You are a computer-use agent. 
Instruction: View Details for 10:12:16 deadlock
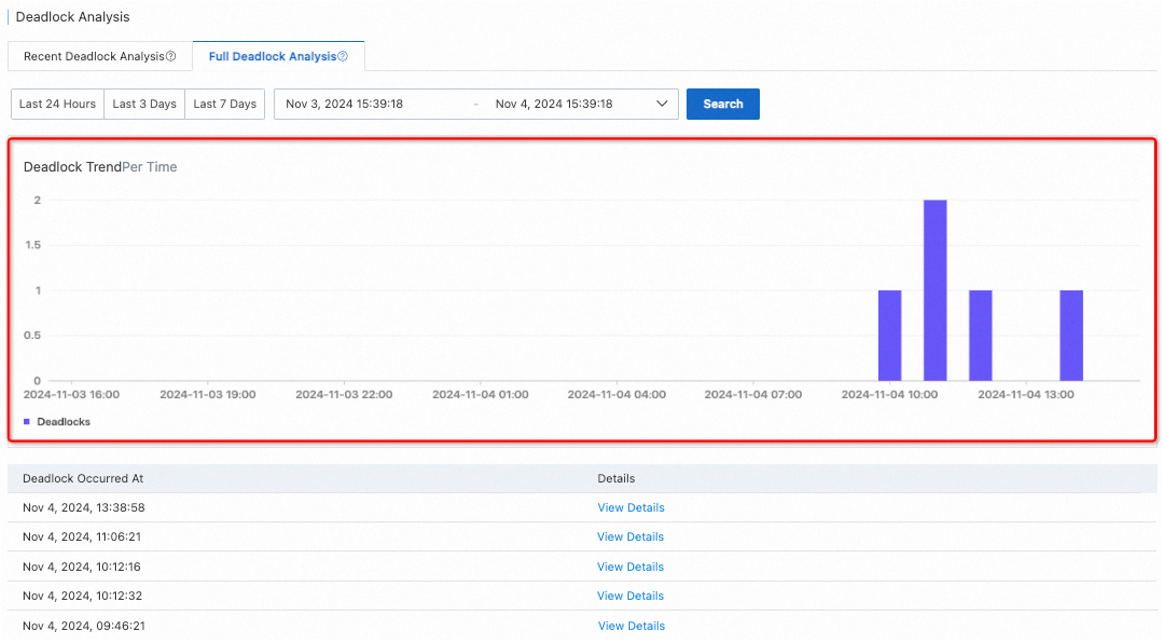(x=631, y=567)
